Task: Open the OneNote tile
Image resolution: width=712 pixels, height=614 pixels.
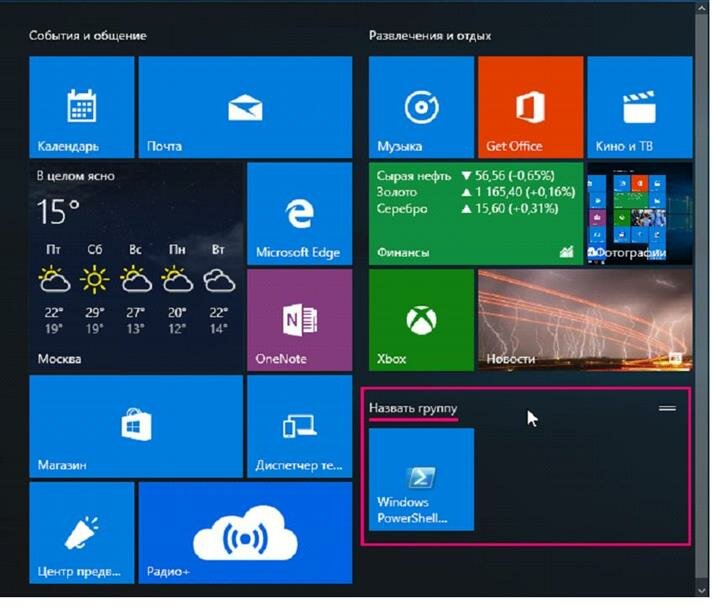Action: (300, 320)
